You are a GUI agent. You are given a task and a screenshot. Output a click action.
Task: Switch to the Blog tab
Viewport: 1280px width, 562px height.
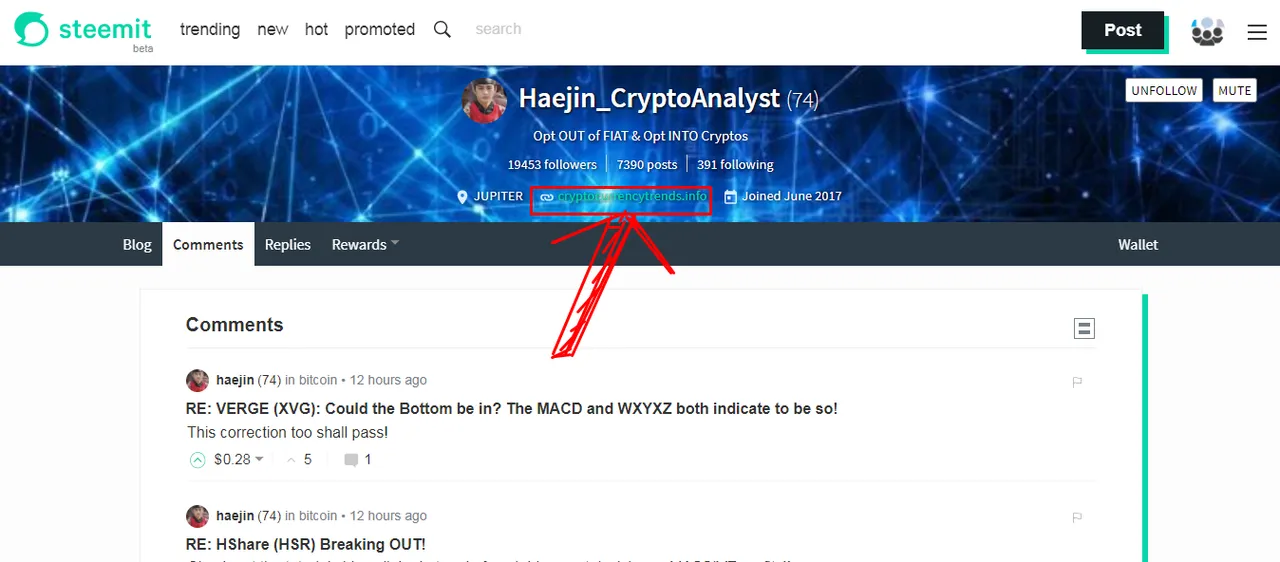tap(137, 244)
